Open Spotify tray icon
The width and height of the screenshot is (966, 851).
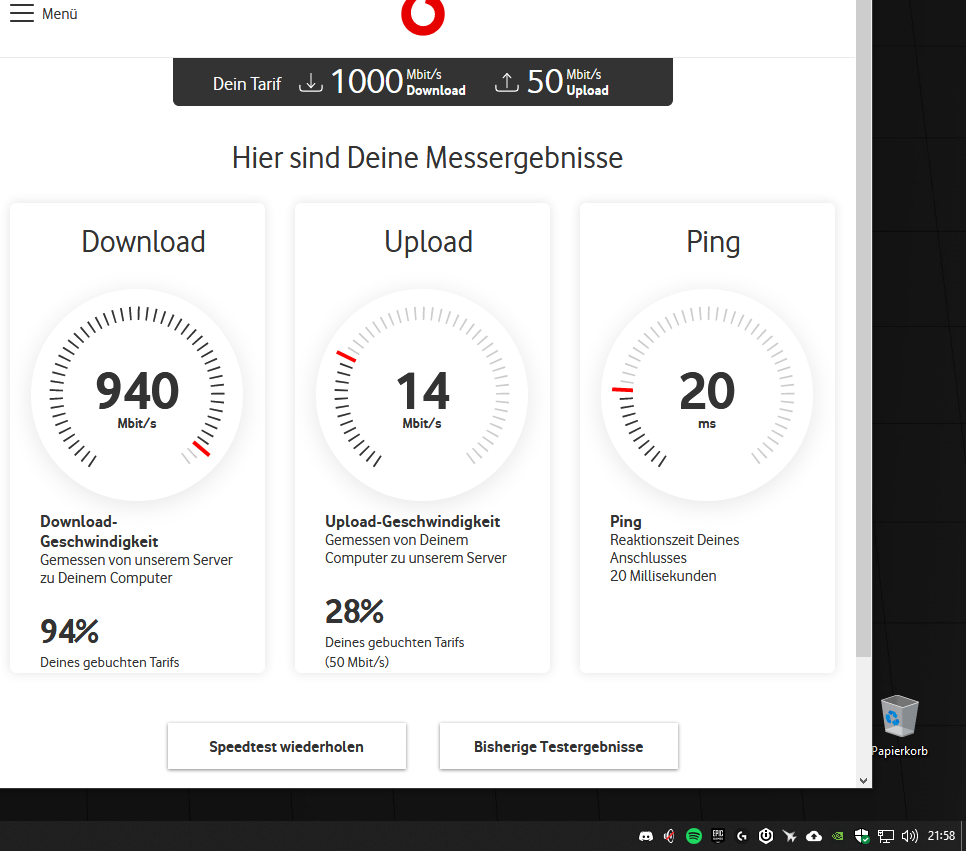pos(694,836)
